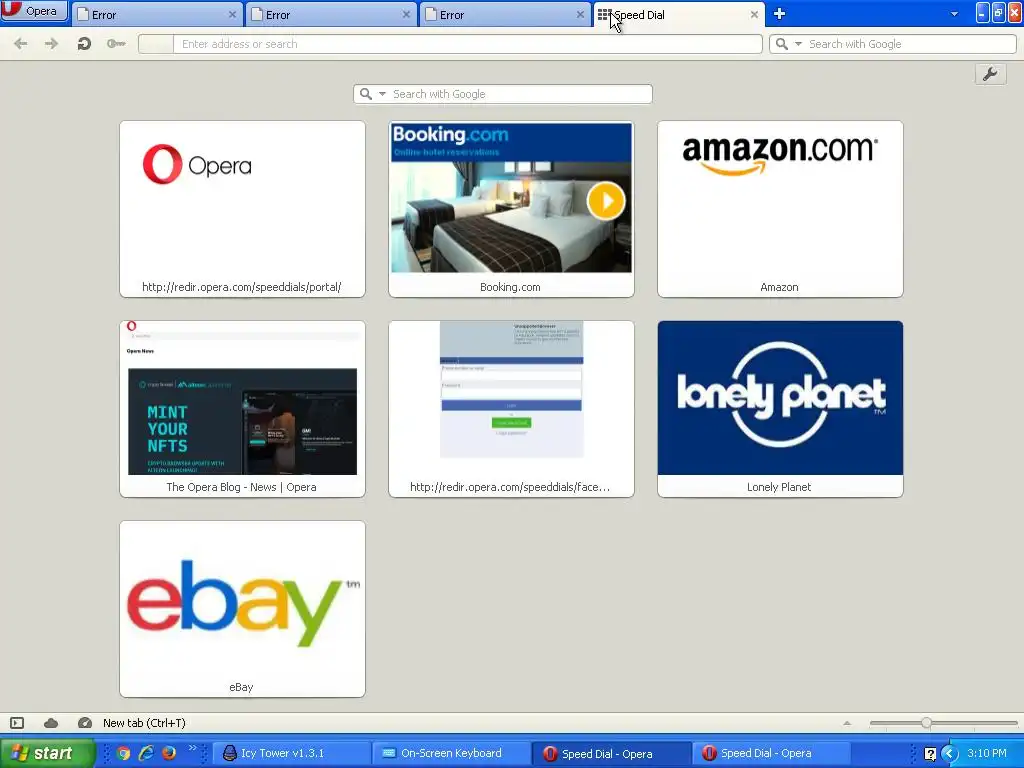Screen dimensions: 1024x768
Task: Open Opera Link cloud icon
Action: 51,723
